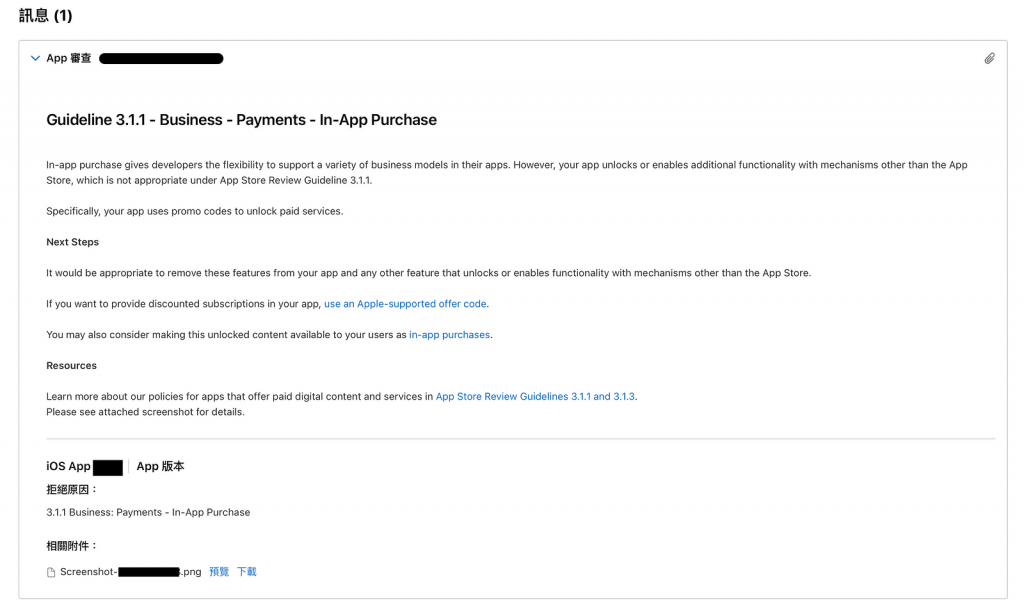Click the iOS App label

point(68,467)
